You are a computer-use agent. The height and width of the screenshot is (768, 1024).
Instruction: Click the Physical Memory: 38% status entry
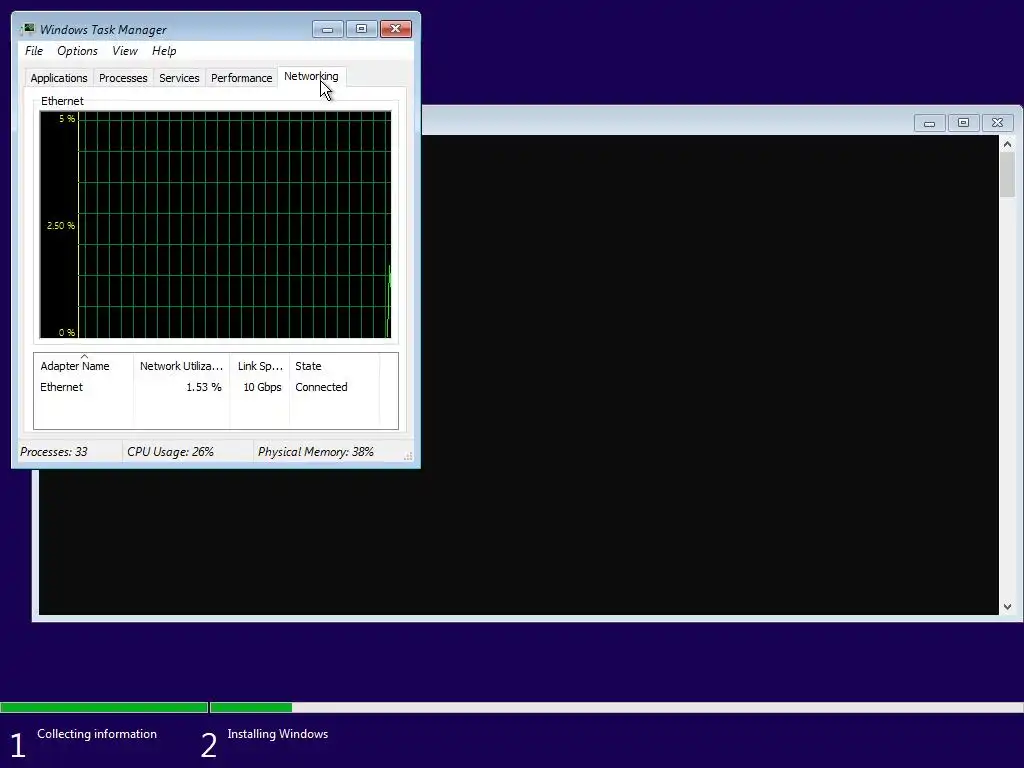315,451
